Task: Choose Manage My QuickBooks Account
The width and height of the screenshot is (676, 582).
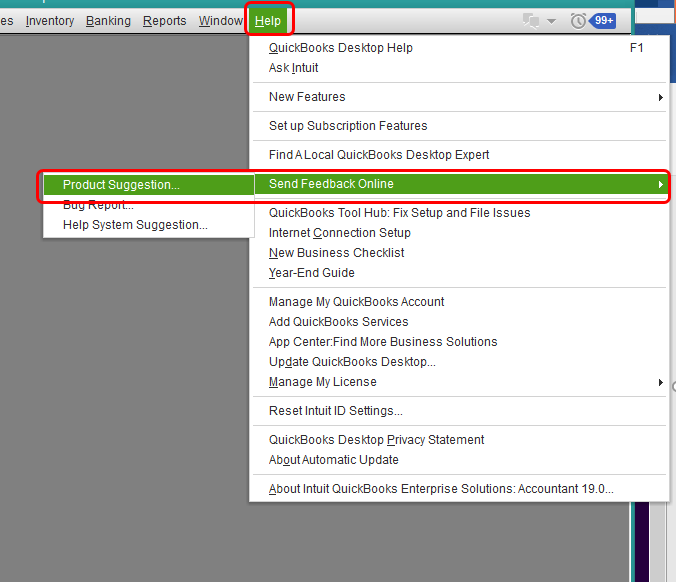Action: point(460,301)
